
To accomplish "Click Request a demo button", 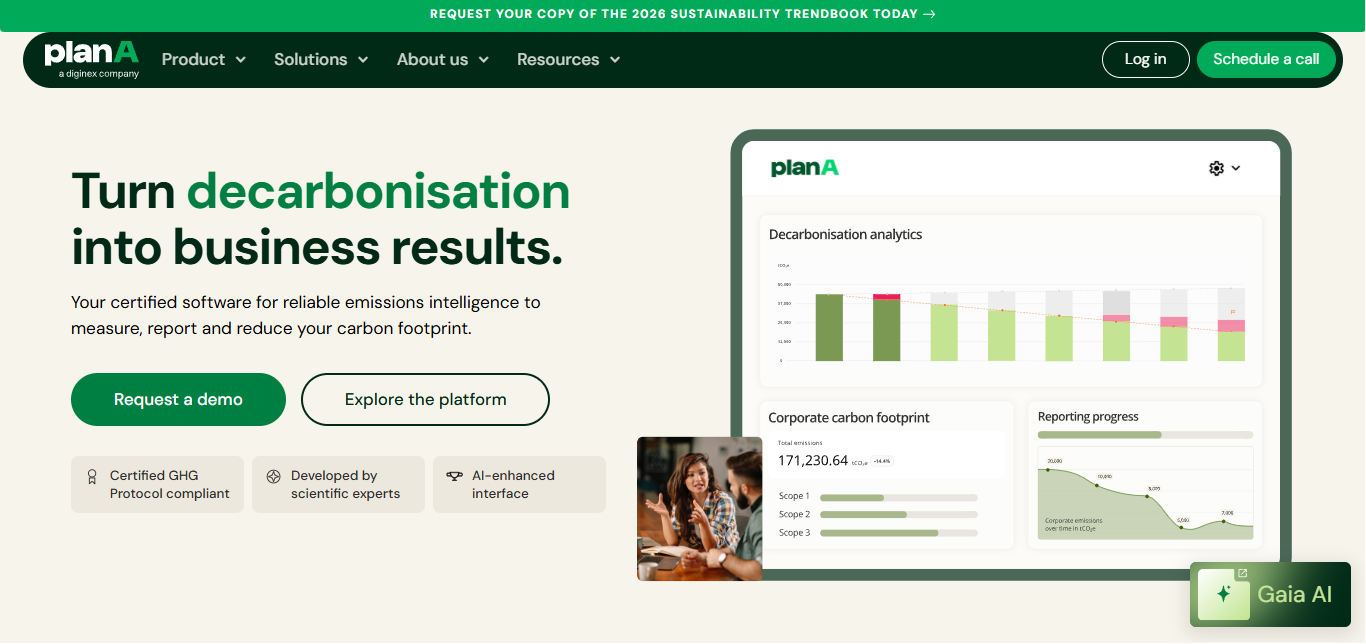I will [178, 399].
